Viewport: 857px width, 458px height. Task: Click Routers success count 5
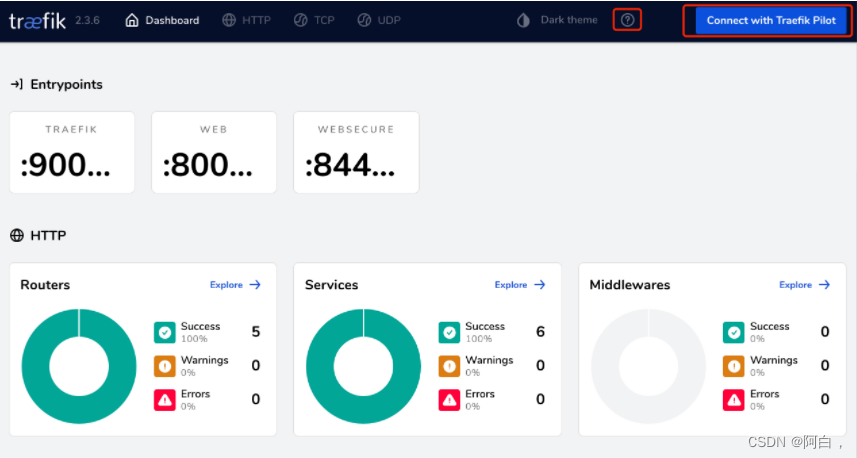[256, 332]
